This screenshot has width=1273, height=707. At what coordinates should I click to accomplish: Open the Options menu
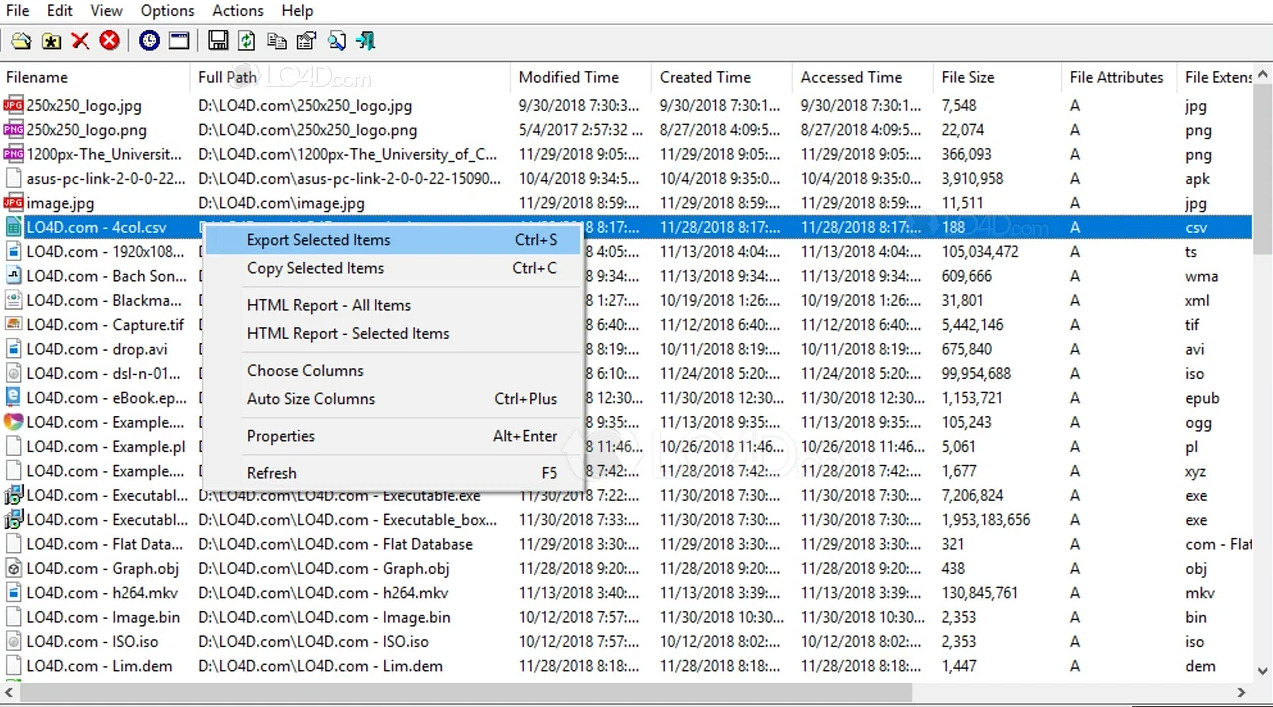(167, 10)
